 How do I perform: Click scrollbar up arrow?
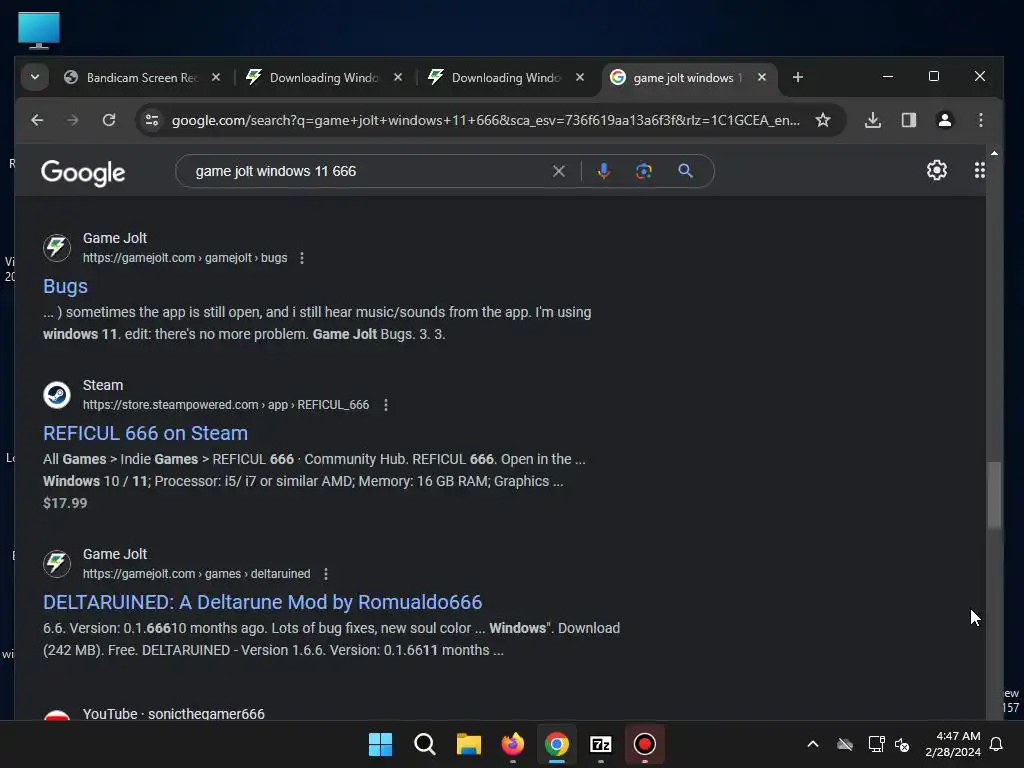click(x=994, y=153)
